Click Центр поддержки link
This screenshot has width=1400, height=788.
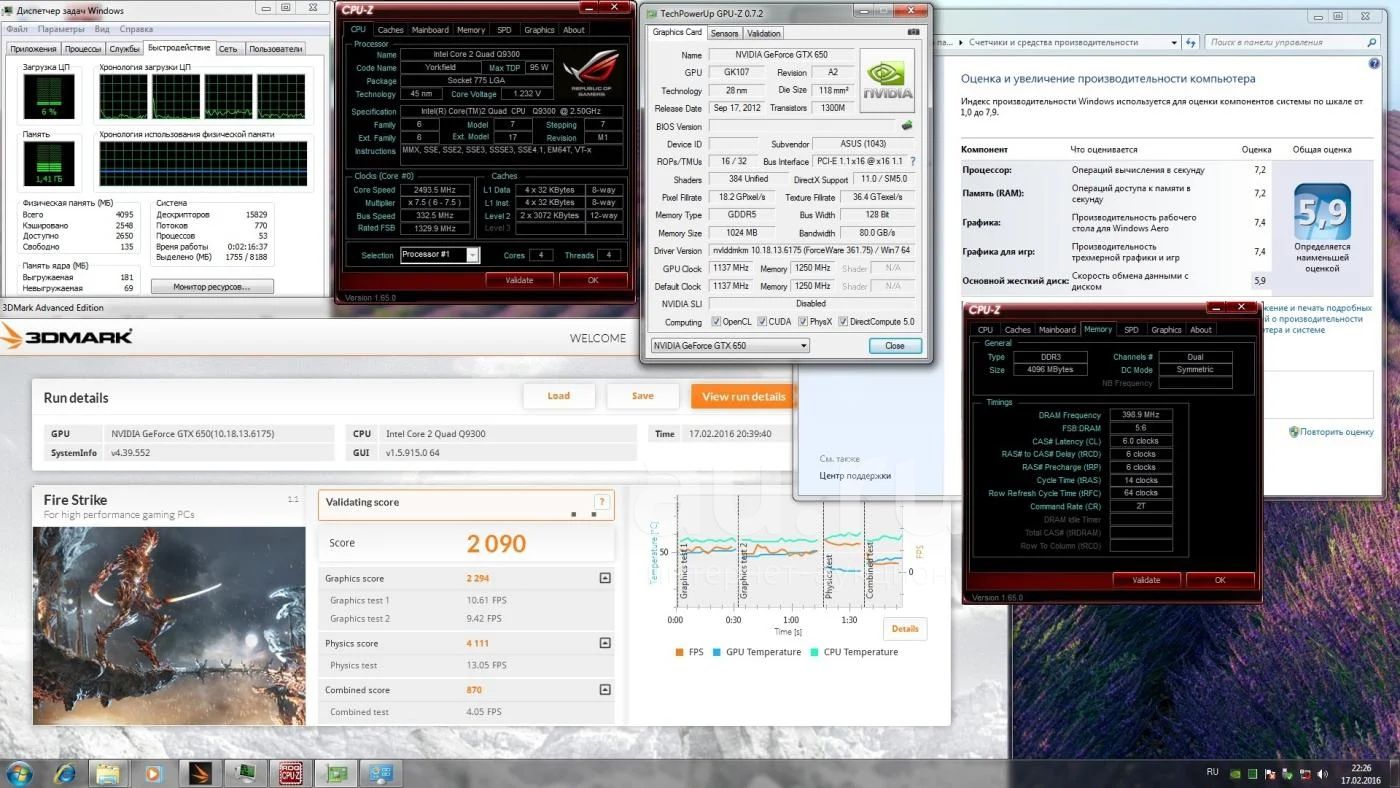tap(855, 476)
